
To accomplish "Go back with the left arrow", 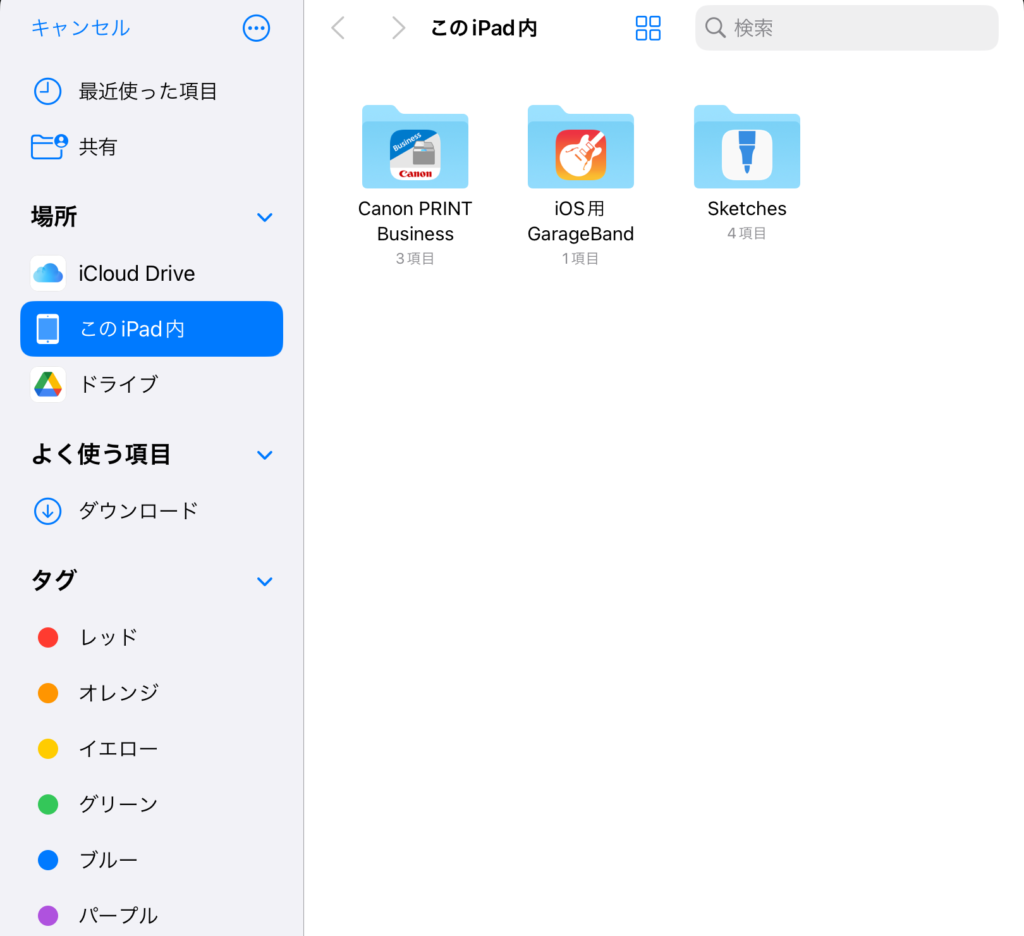I will (338, 28).
